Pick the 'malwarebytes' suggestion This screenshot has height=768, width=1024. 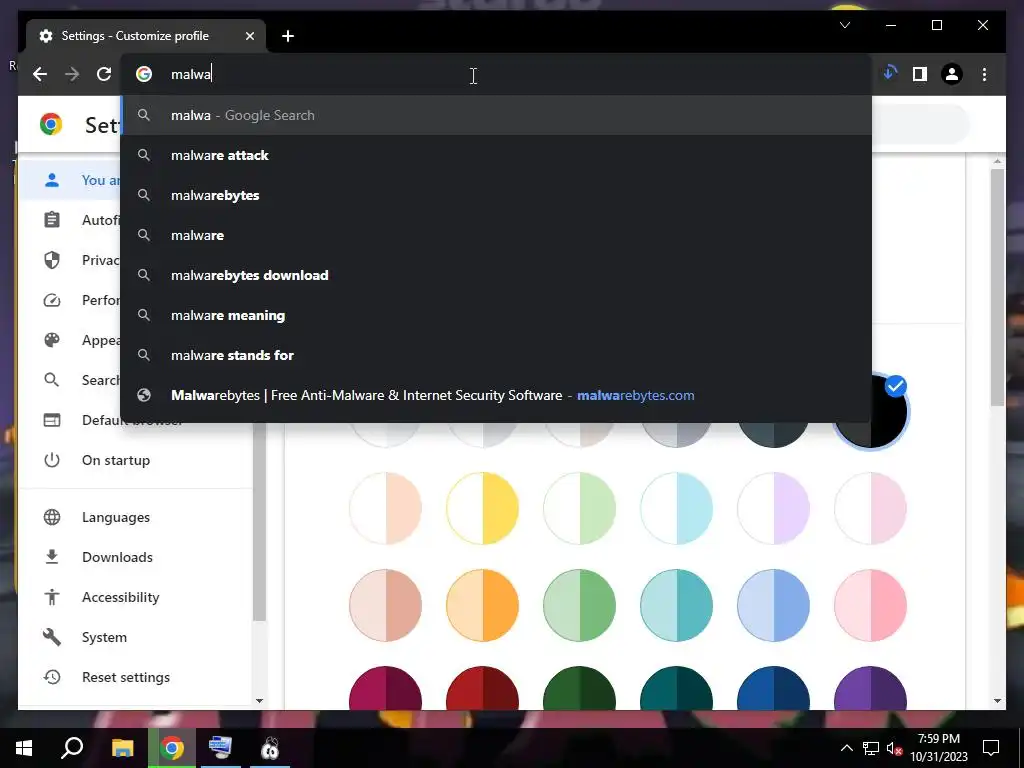(x=496, y=195)
